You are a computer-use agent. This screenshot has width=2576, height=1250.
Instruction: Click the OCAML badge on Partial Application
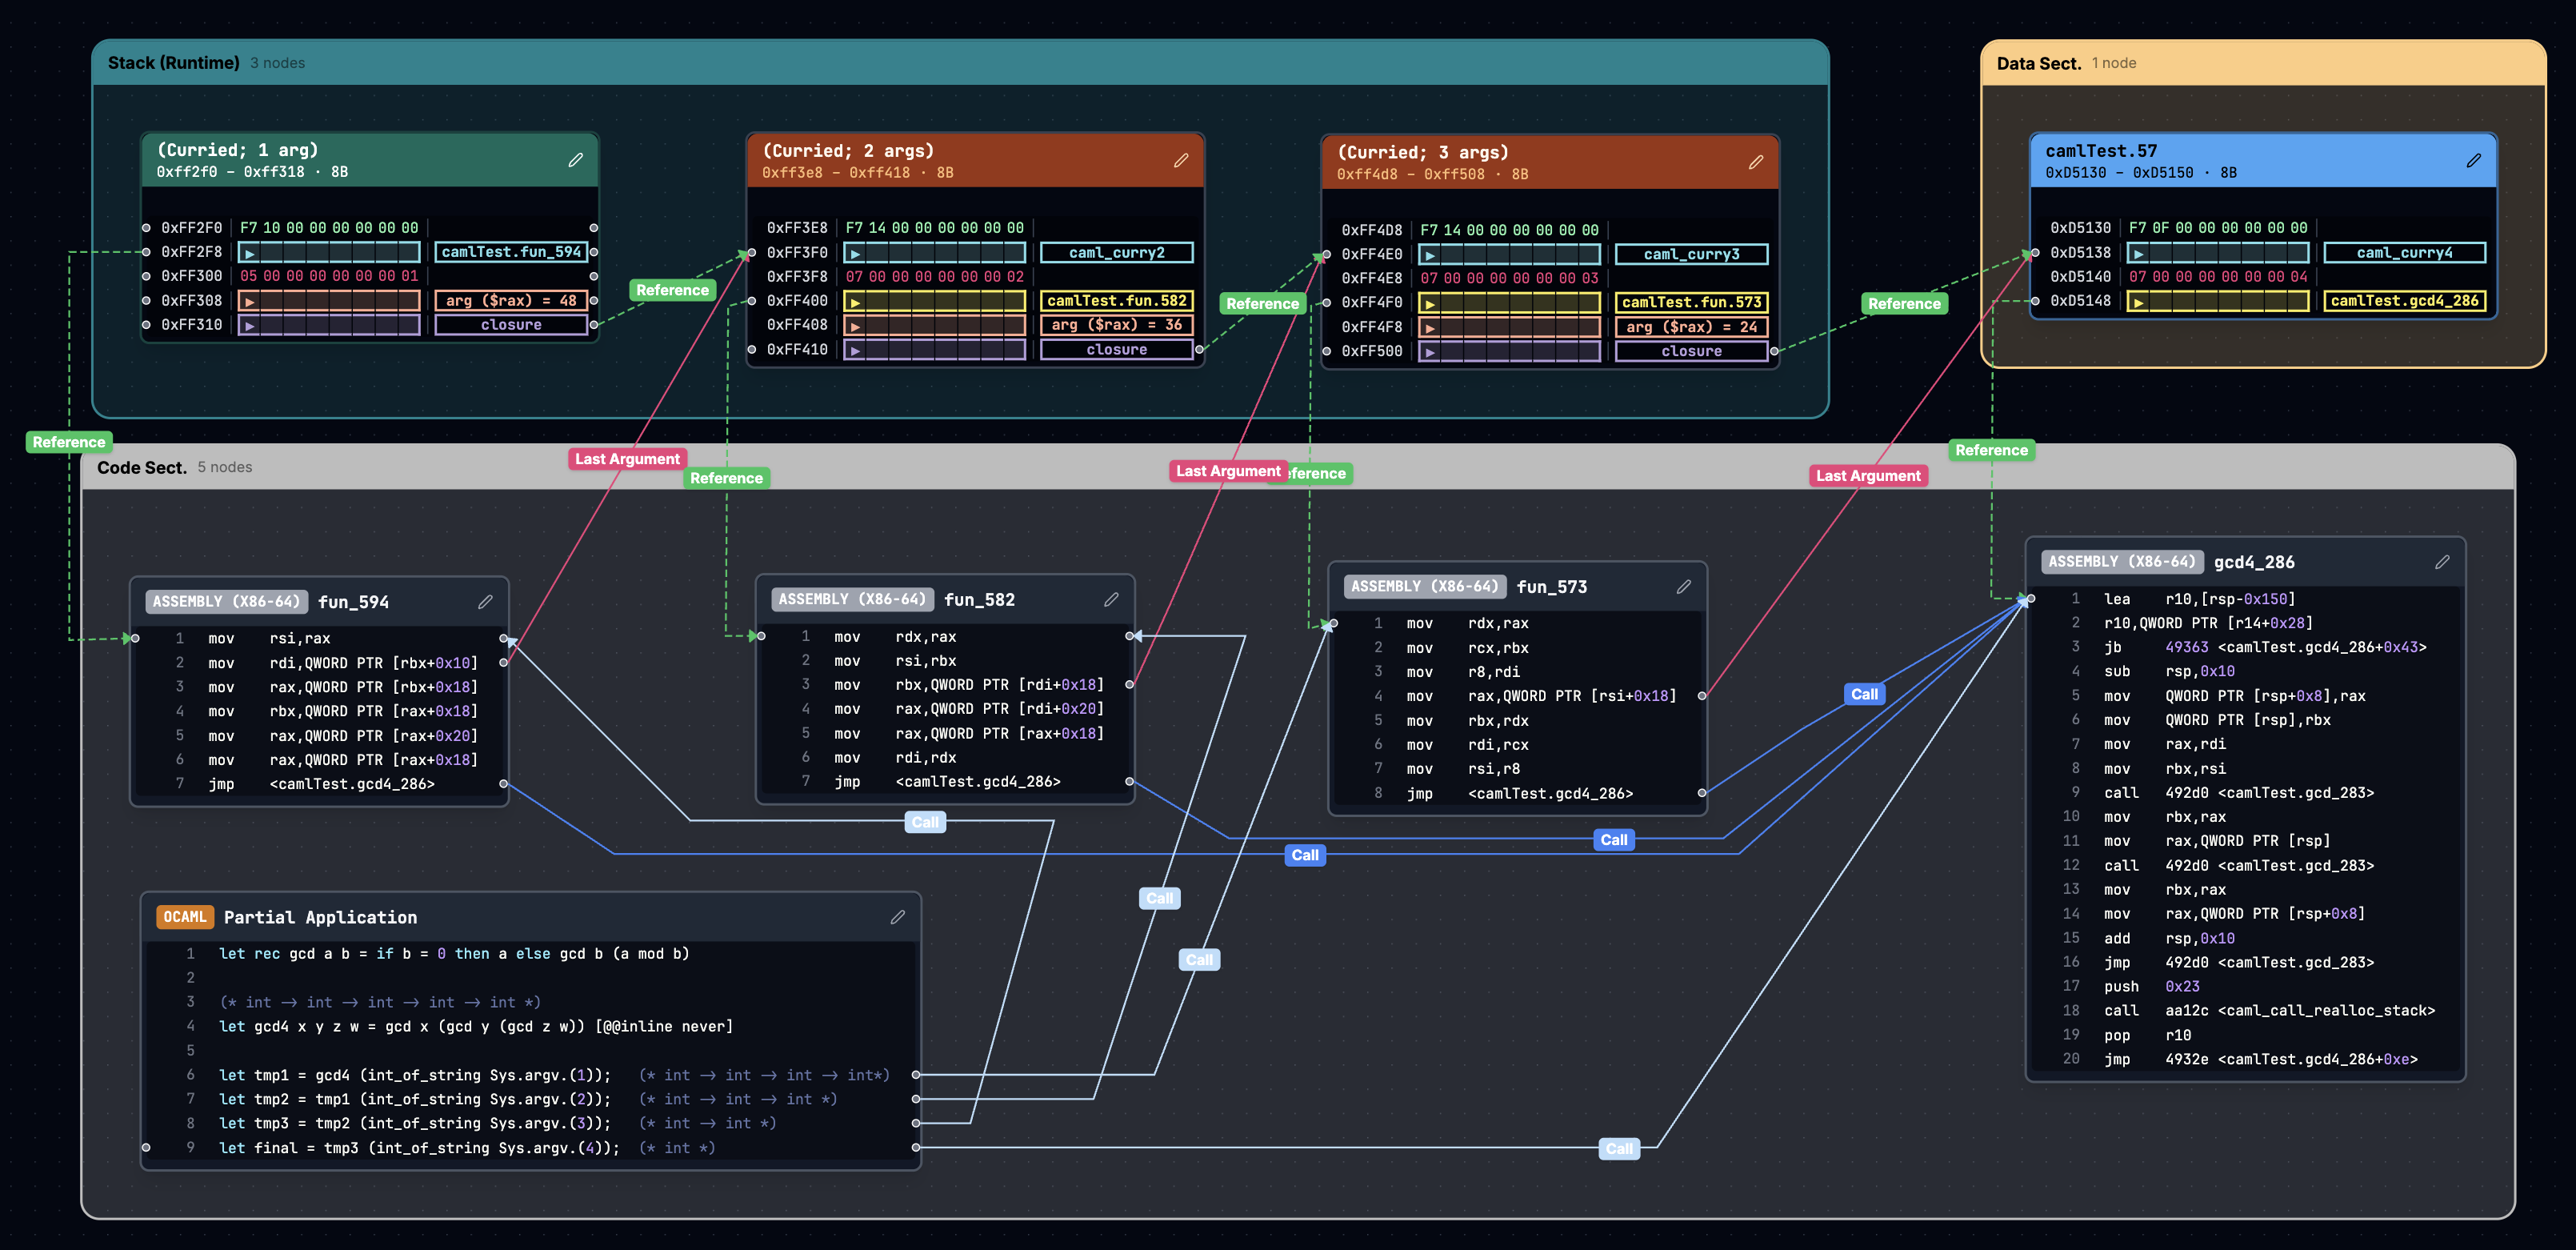(185, 917)
